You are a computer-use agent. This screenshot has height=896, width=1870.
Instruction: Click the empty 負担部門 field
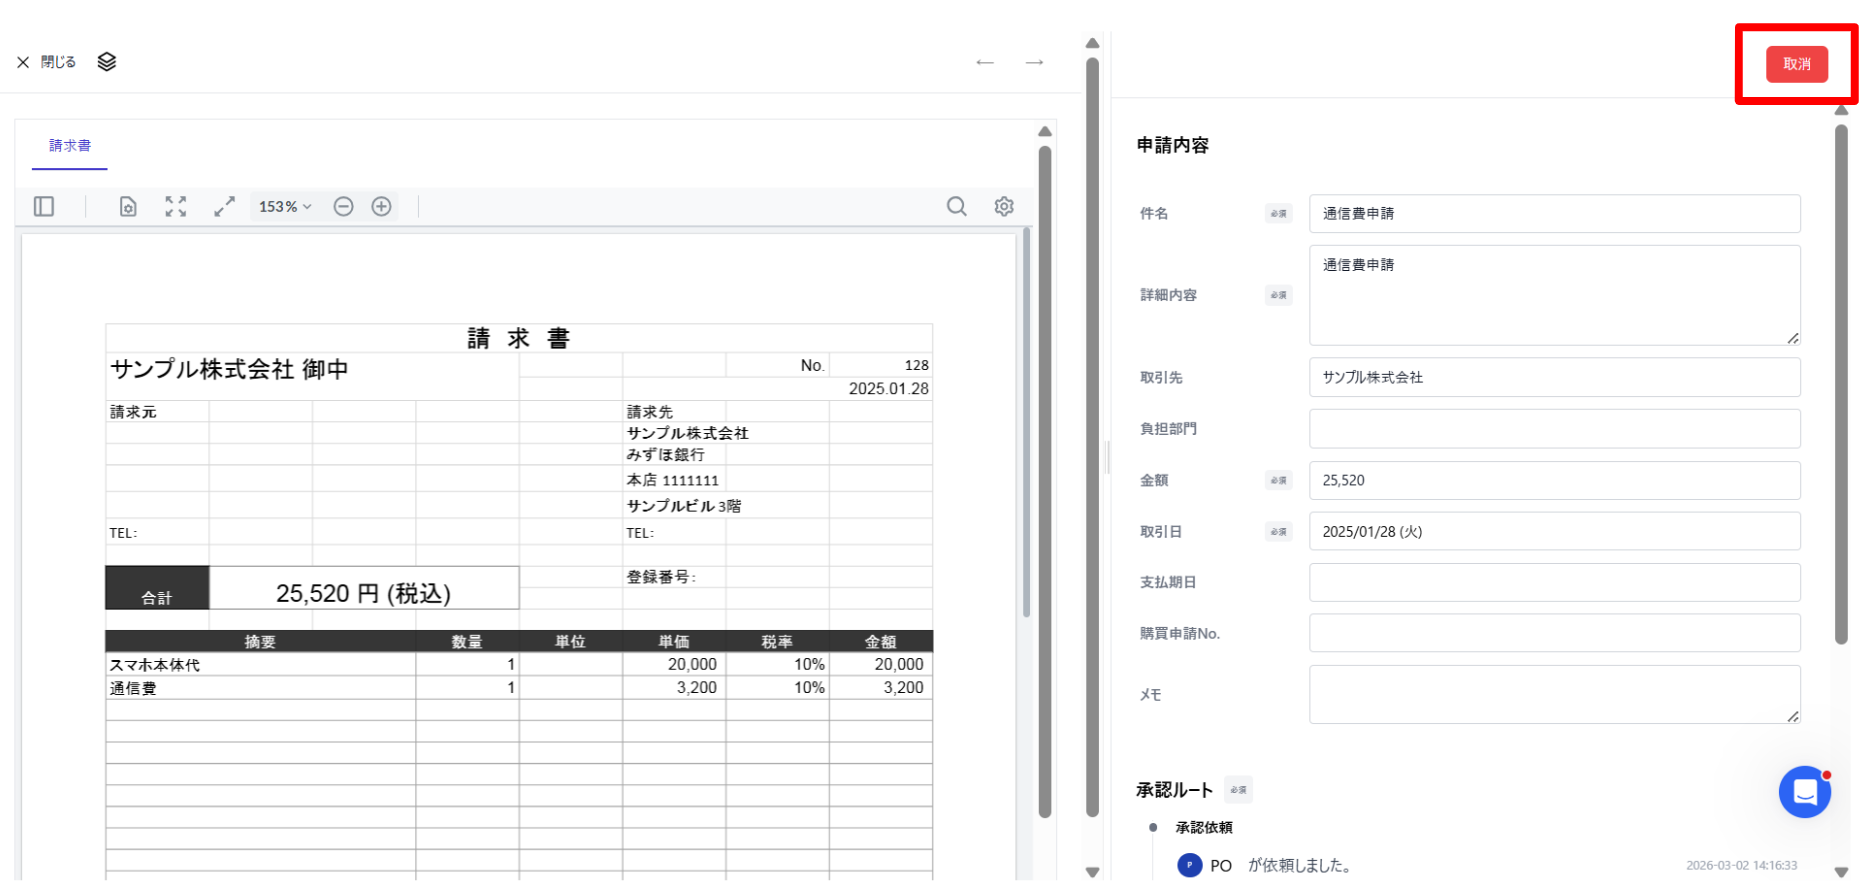click(x=1554, y=429)
